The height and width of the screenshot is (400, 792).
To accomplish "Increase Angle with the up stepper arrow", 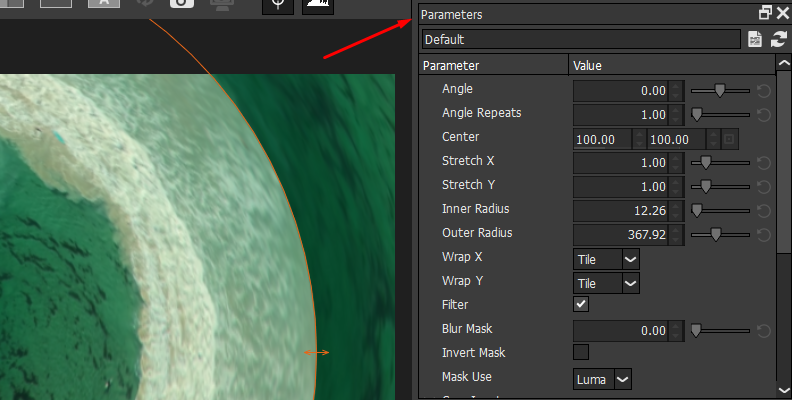I will click(676, 86).
